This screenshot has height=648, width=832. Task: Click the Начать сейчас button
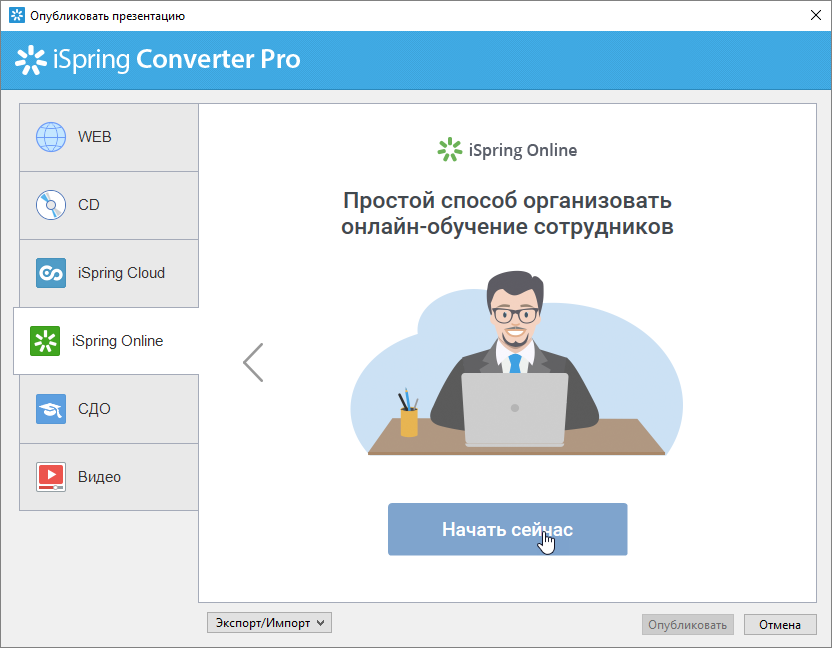tap(507, 529)
